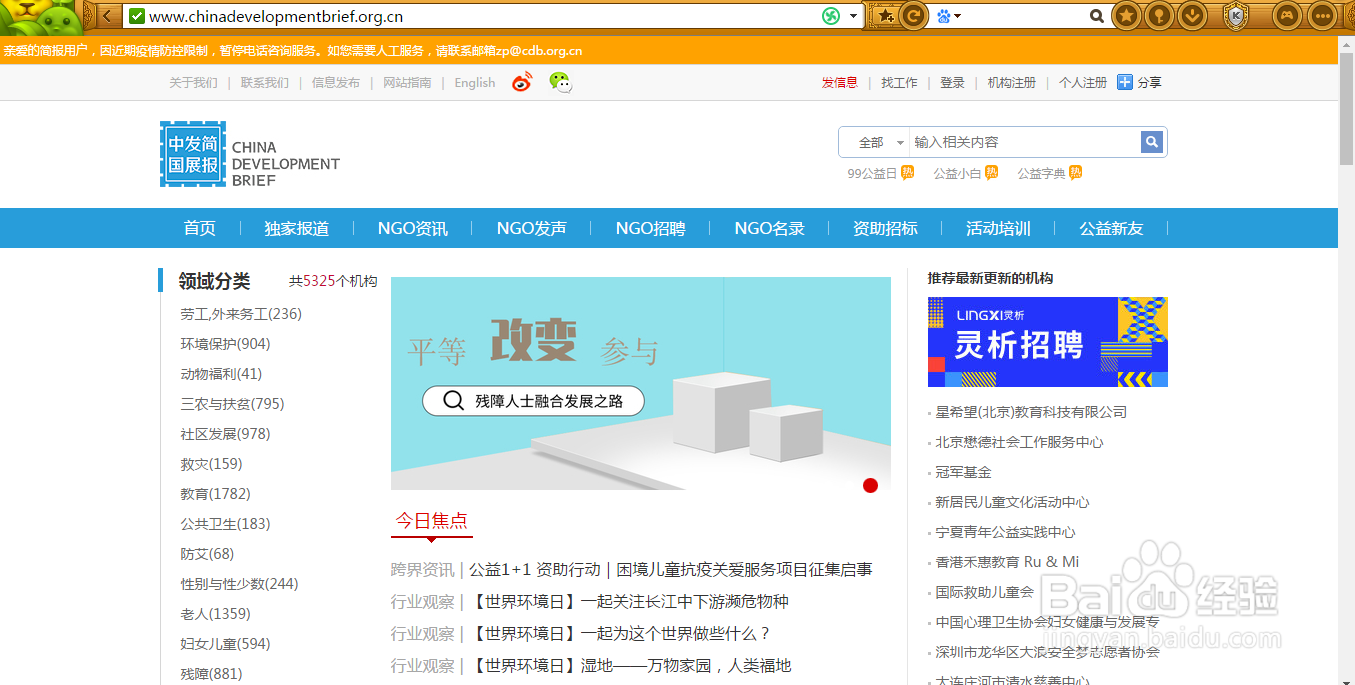The image size is (1355, 685).
Task: Click the WeChat icon near English link
Action: [560, 82]
